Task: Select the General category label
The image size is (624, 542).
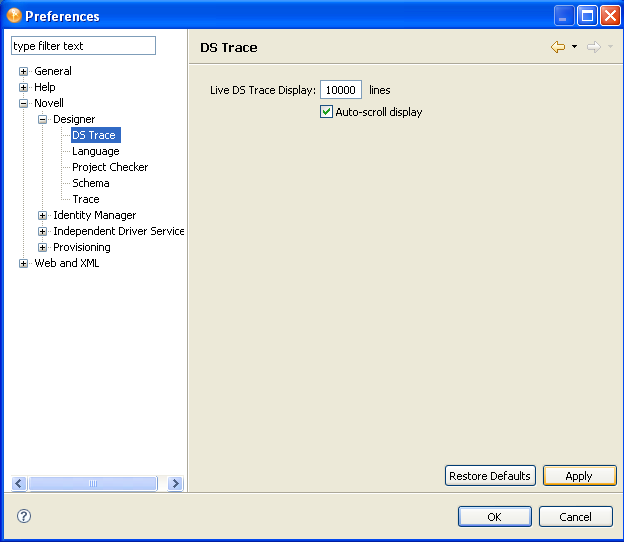Action: tap(53, 71)
